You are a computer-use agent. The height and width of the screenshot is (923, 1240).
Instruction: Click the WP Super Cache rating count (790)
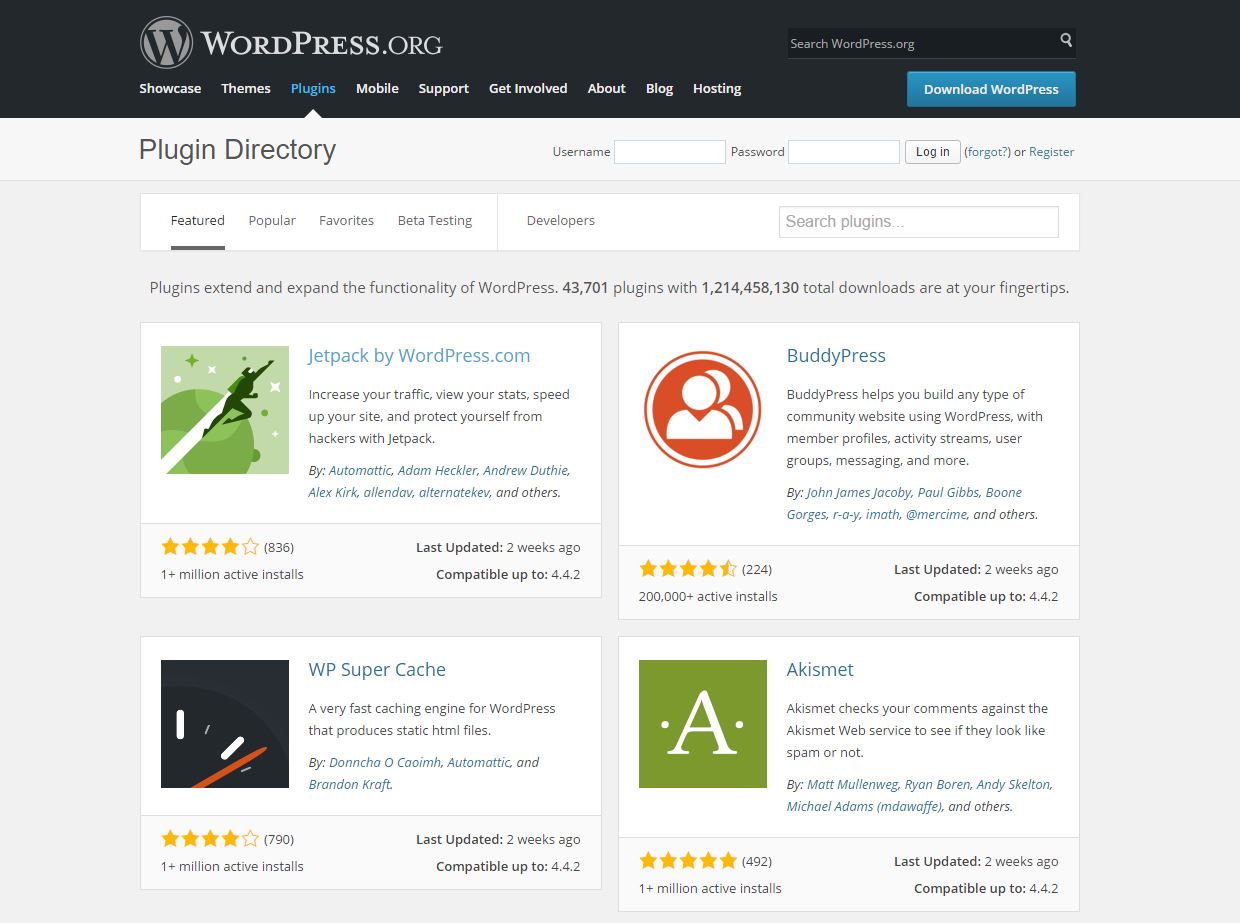(279, 839)
